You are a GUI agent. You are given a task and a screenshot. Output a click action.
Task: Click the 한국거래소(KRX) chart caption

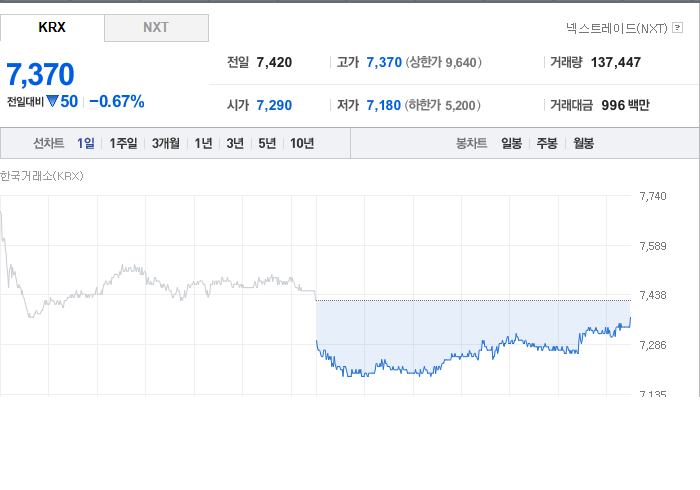coord(42,176)
